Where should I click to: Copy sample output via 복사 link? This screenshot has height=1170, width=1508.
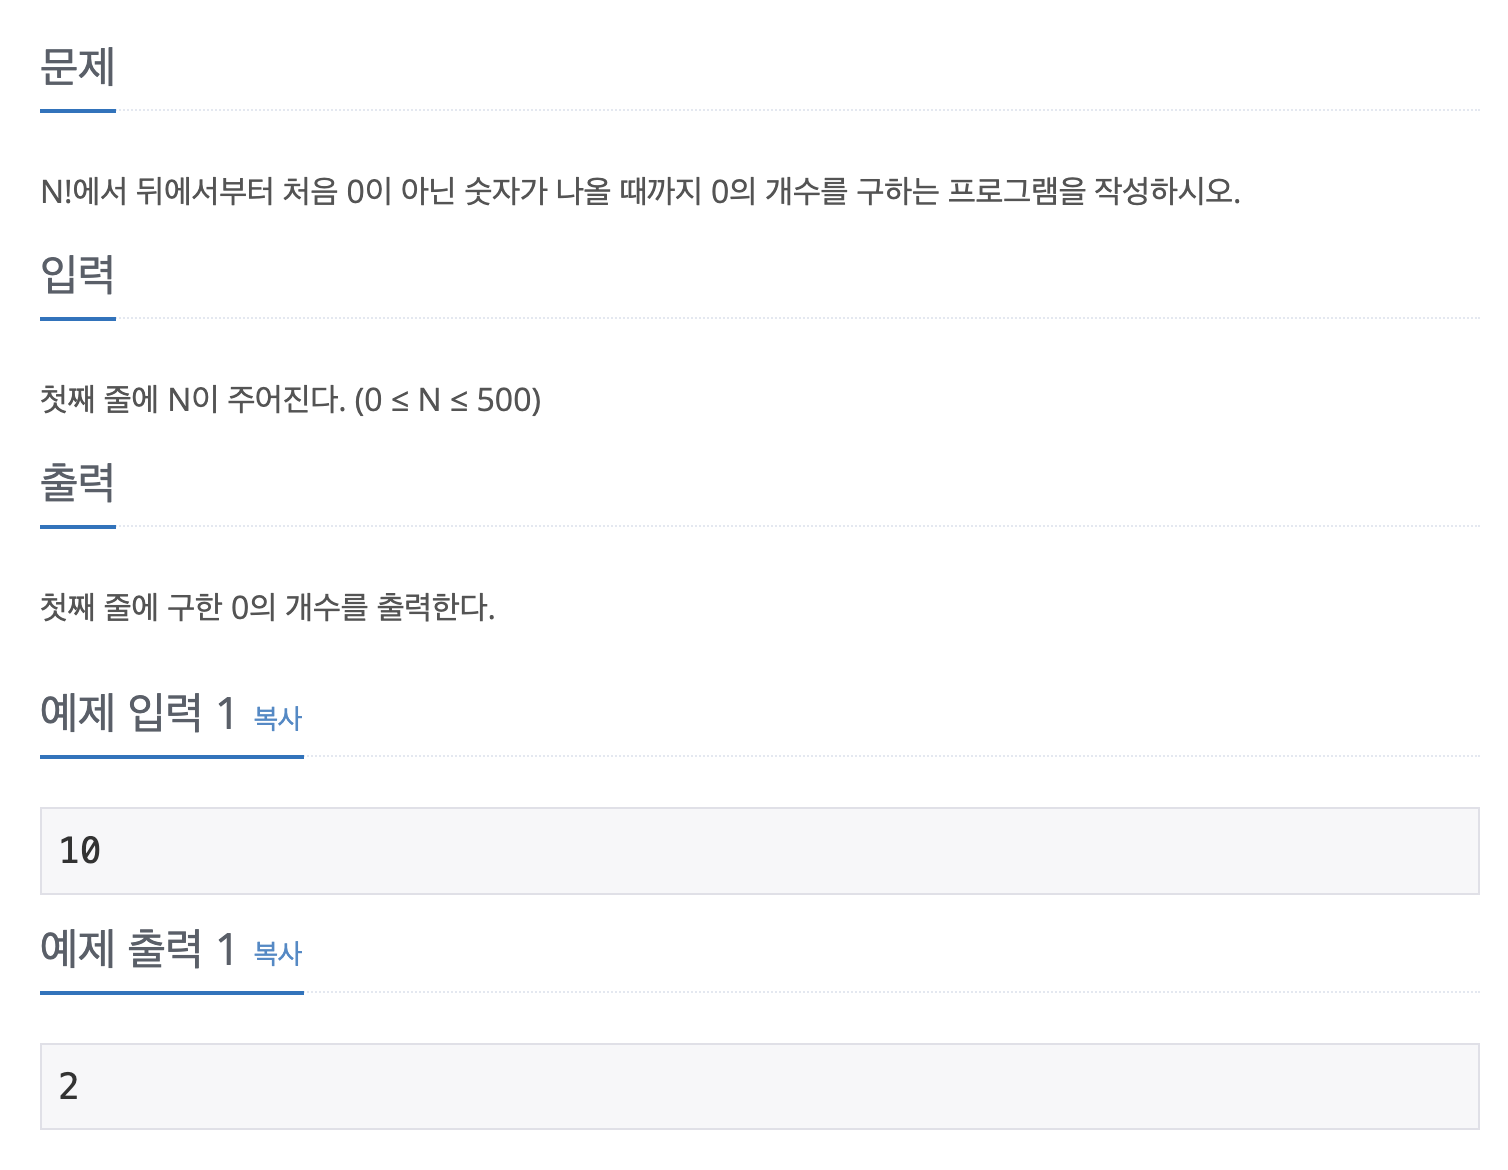(x=278, y=953)
